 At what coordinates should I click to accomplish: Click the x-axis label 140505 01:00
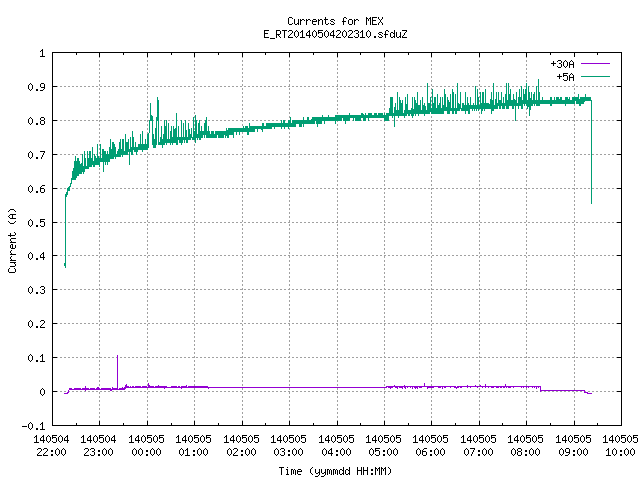pos(193,446)
